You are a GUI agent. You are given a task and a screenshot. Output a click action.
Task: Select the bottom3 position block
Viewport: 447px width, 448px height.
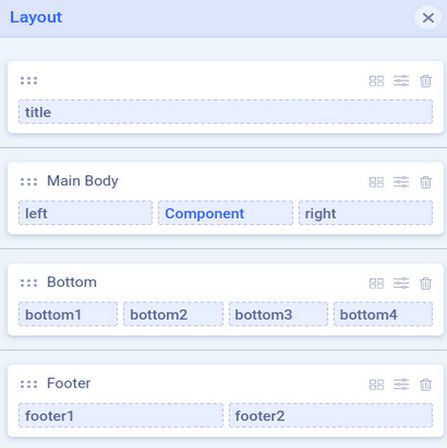tap(278, 314)
